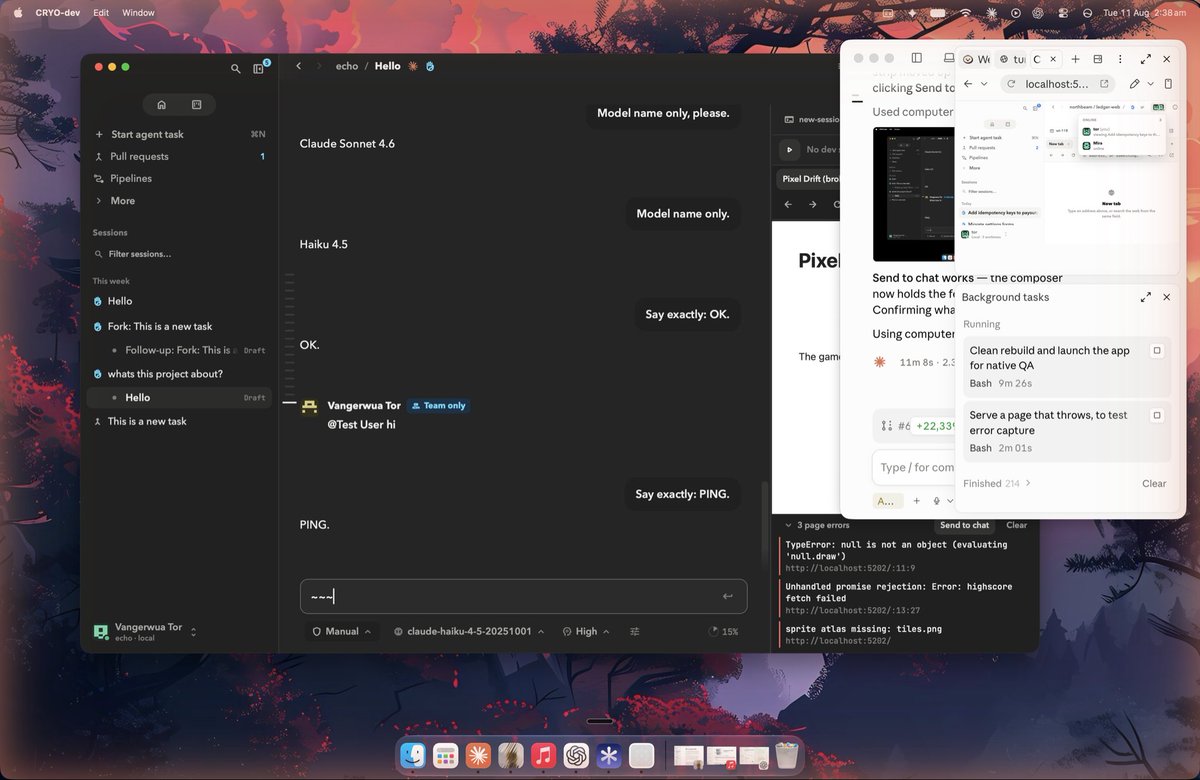
Task: Switch to the tu browser tab
Action: click(x=1012, y=60)
